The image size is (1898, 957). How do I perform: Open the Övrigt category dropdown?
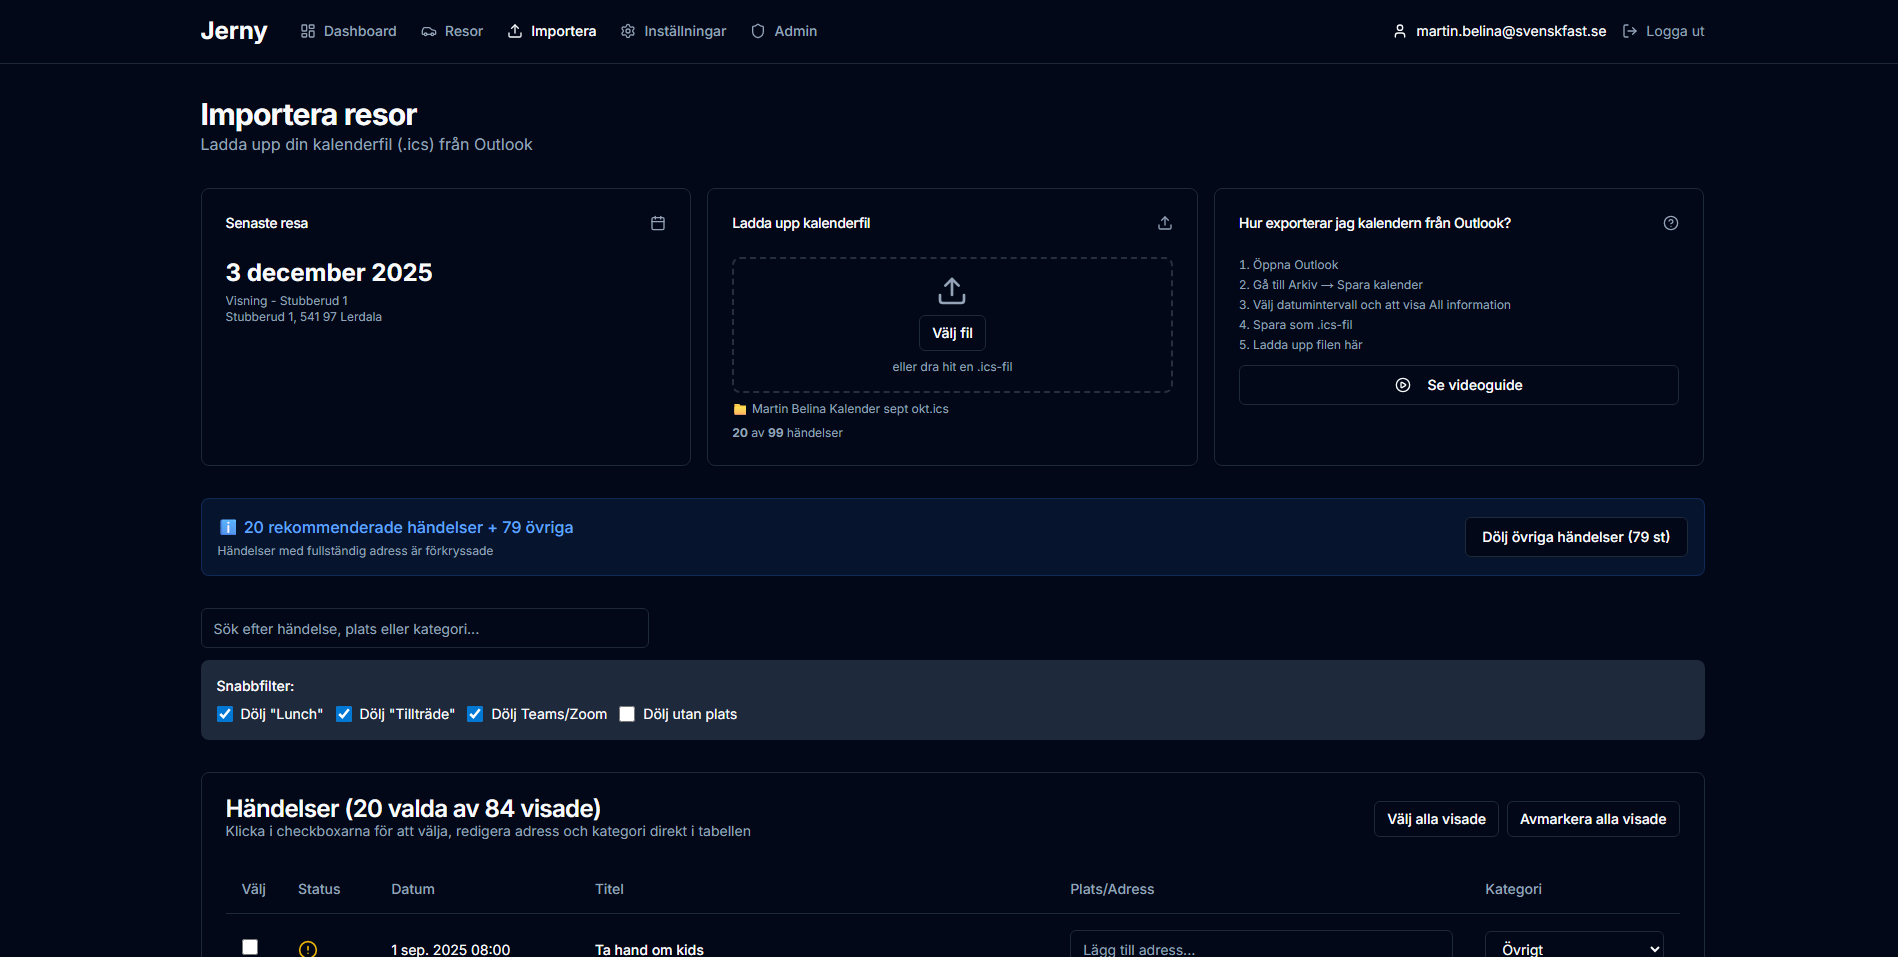[x=1576, y=947]
